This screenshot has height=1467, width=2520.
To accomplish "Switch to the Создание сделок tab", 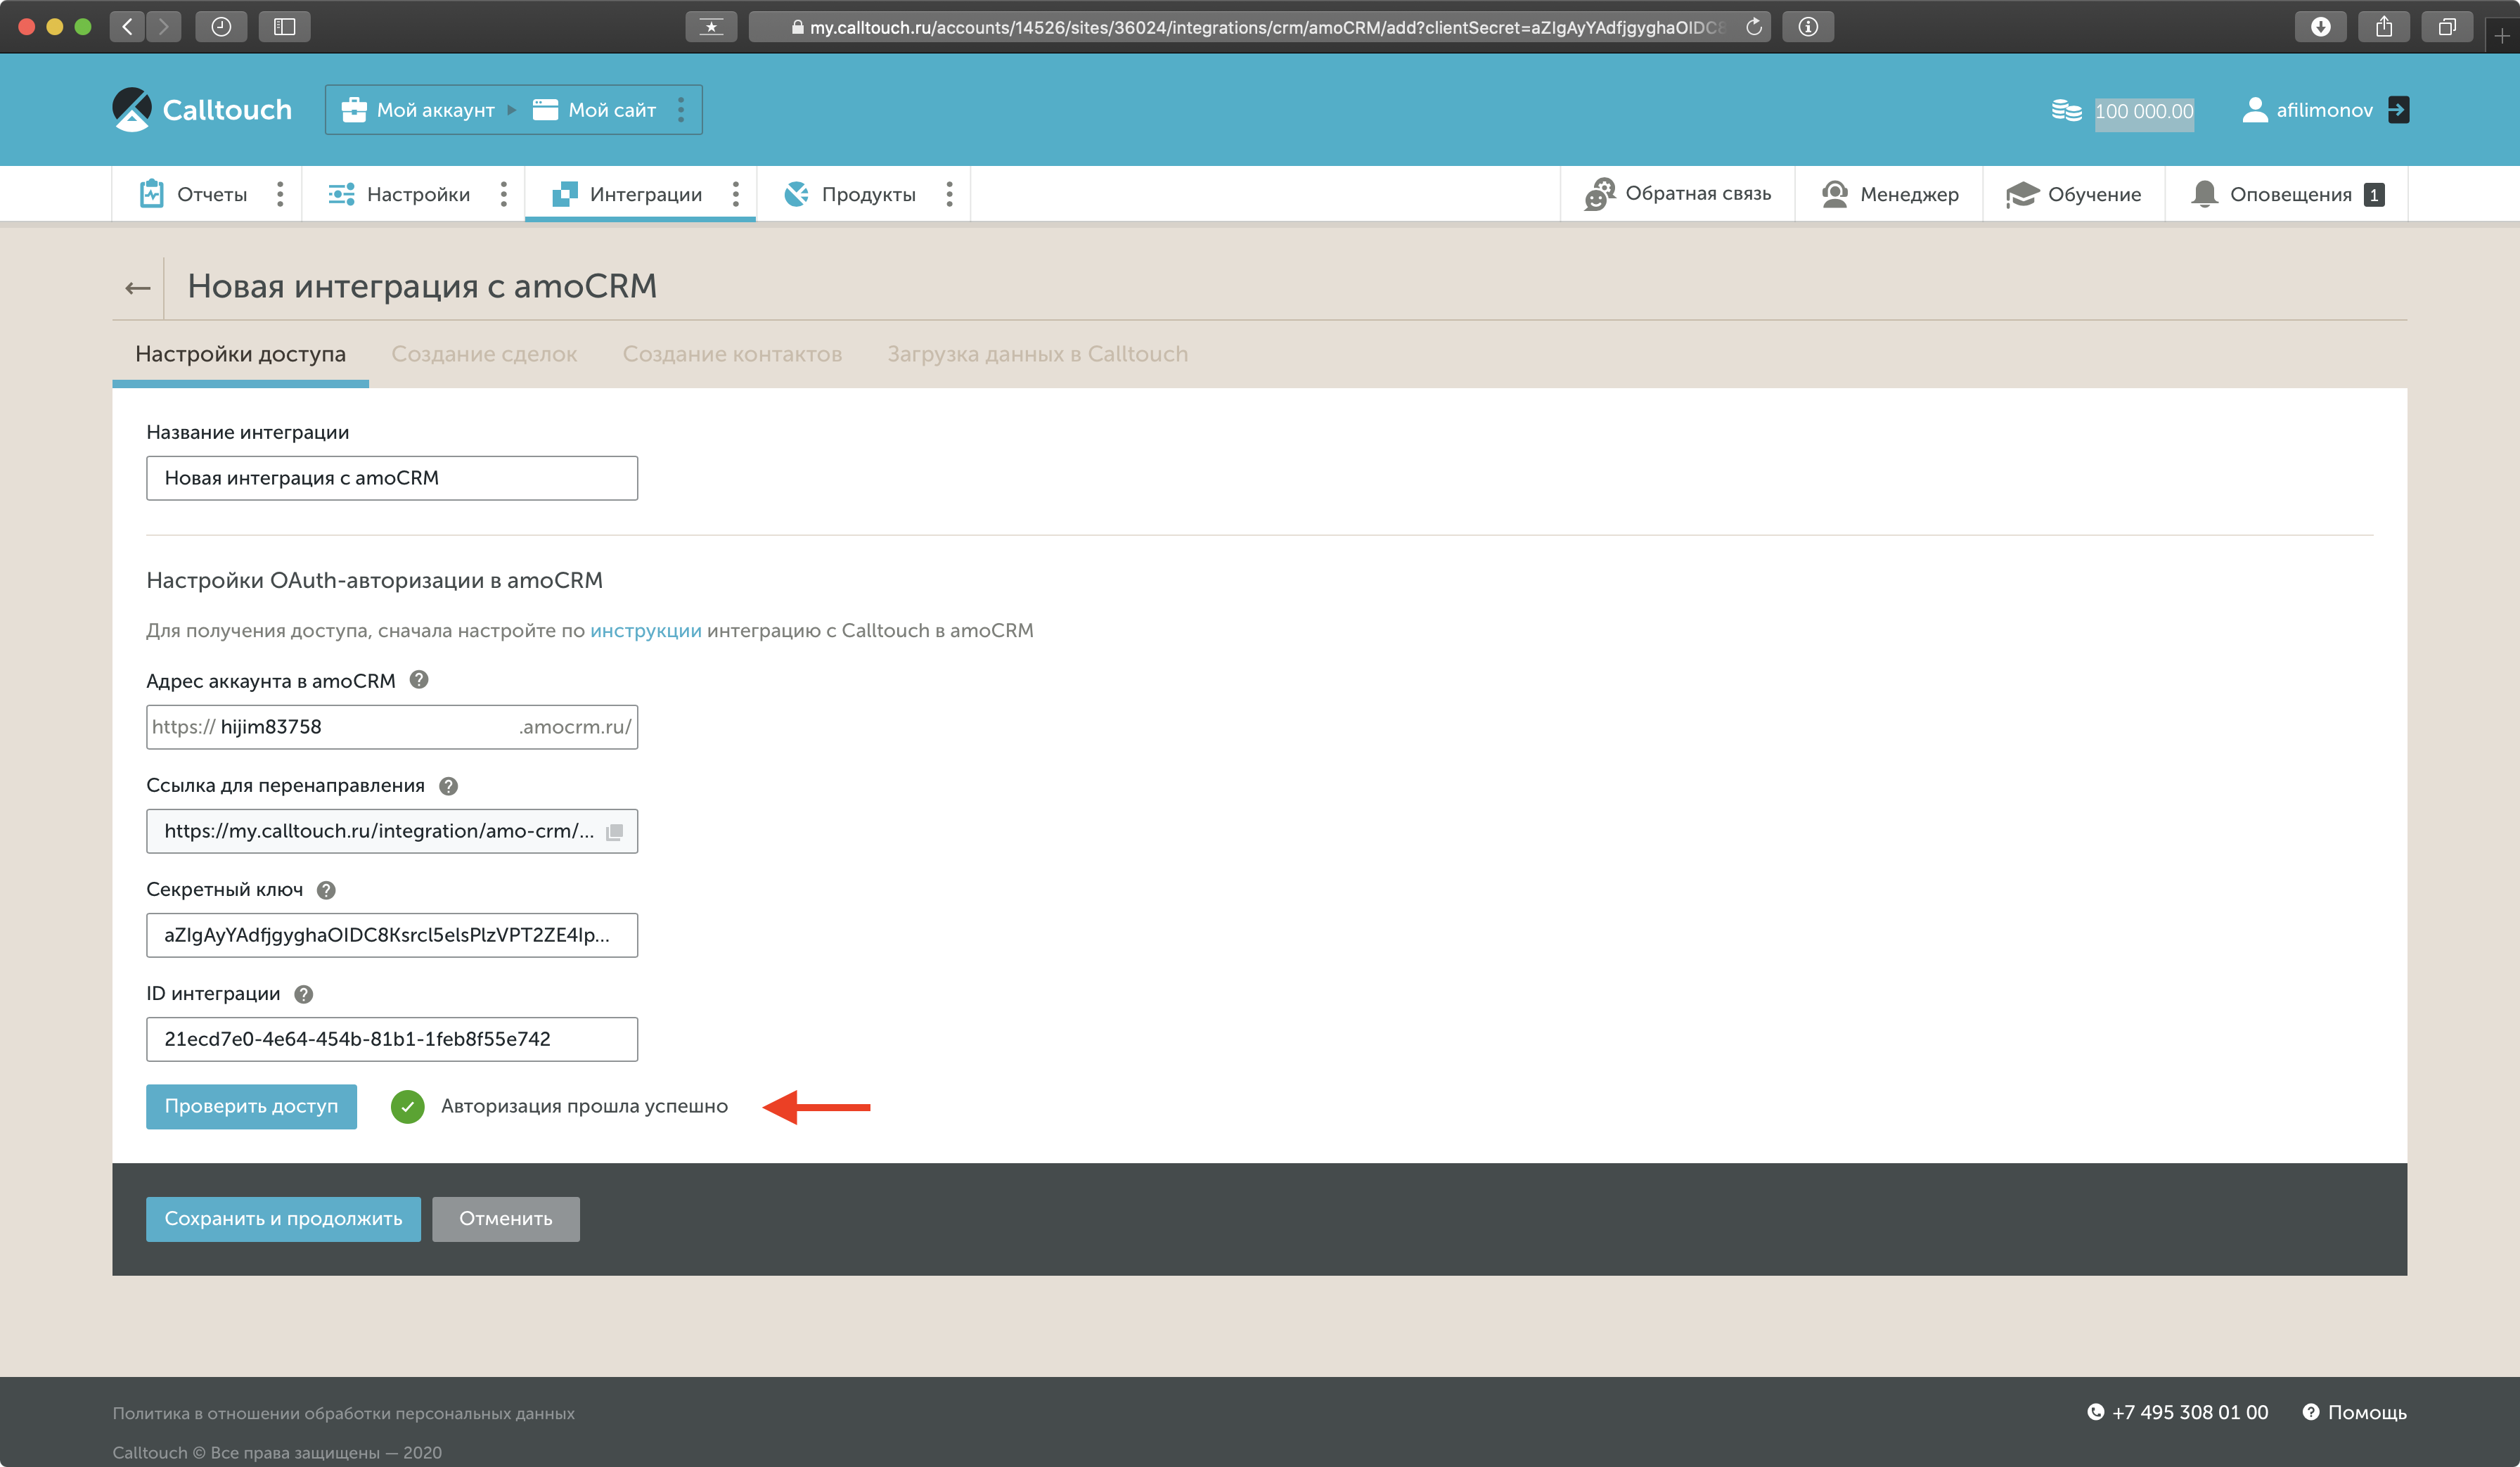I will 484,354.
